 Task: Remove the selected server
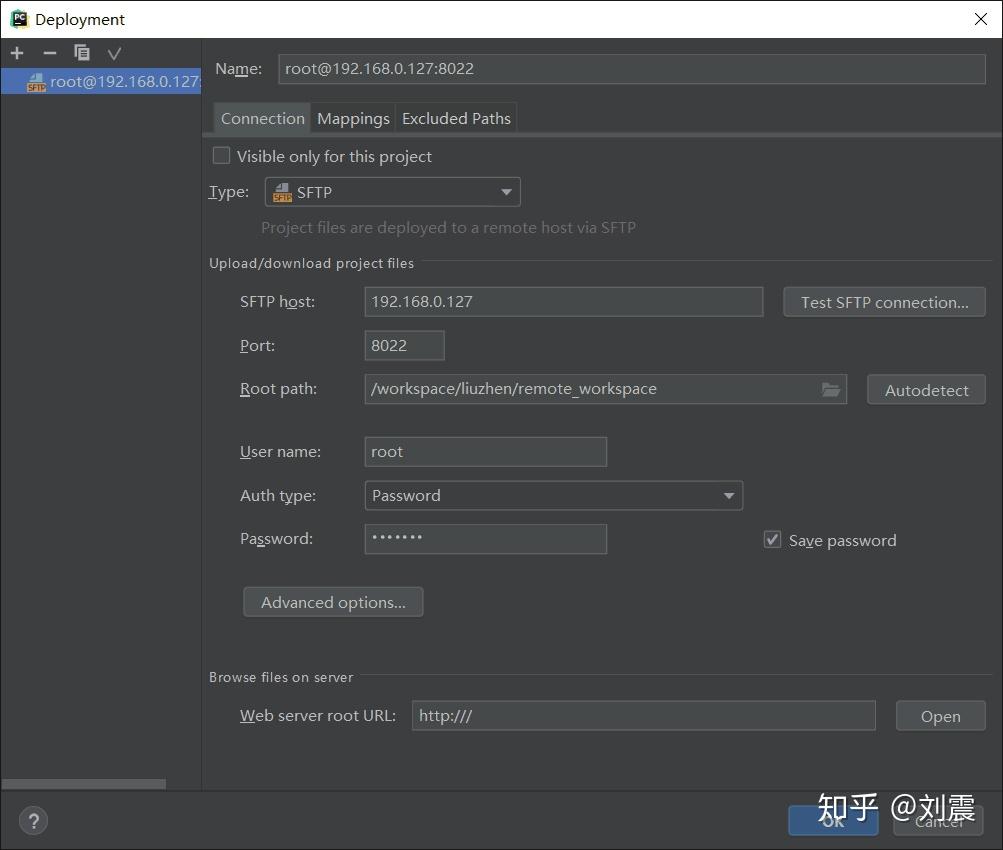coord(49,53)
